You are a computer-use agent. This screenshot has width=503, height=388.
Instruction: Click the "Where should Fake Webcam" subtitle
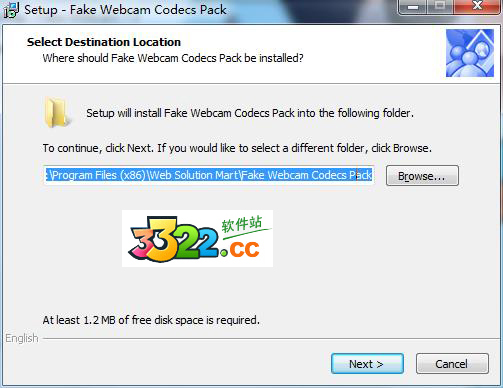(173, 58)
